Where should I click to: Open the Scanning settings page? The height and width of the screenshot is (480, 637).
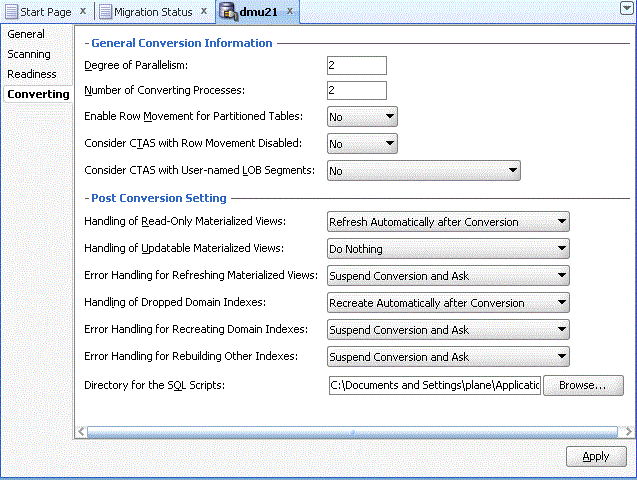pos(29,54)
